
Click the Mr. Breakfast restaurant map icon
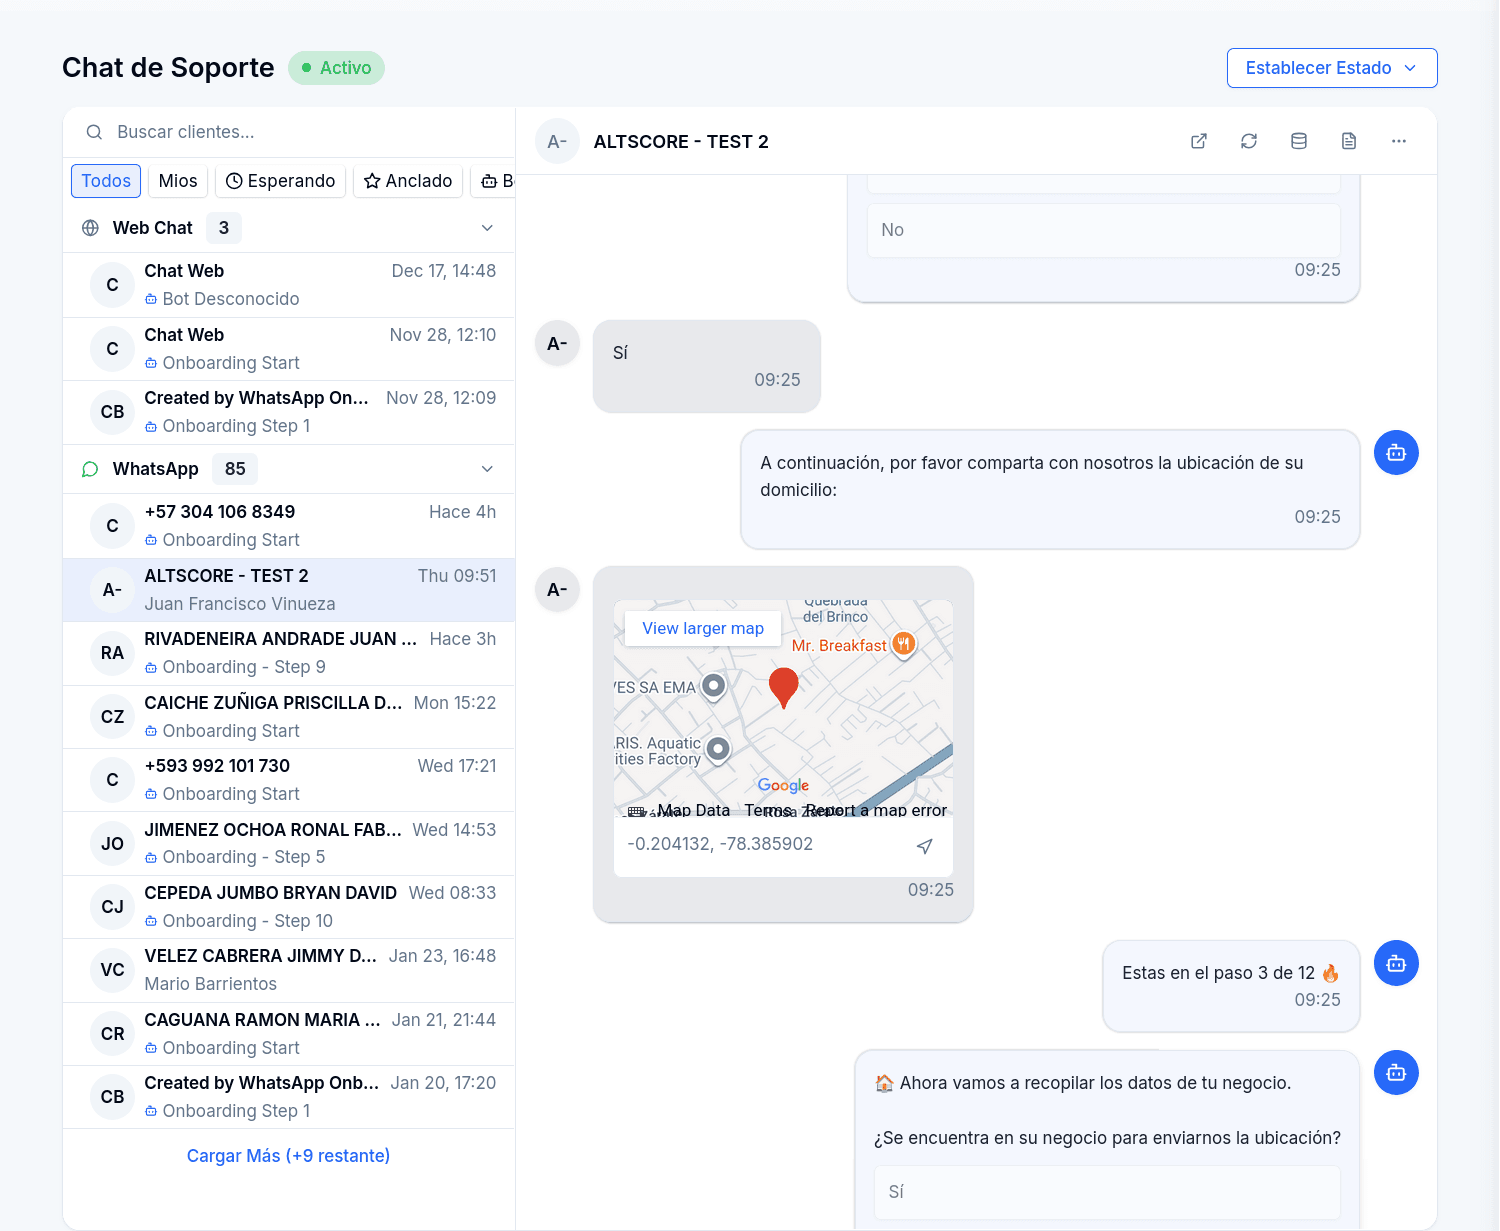904,644
